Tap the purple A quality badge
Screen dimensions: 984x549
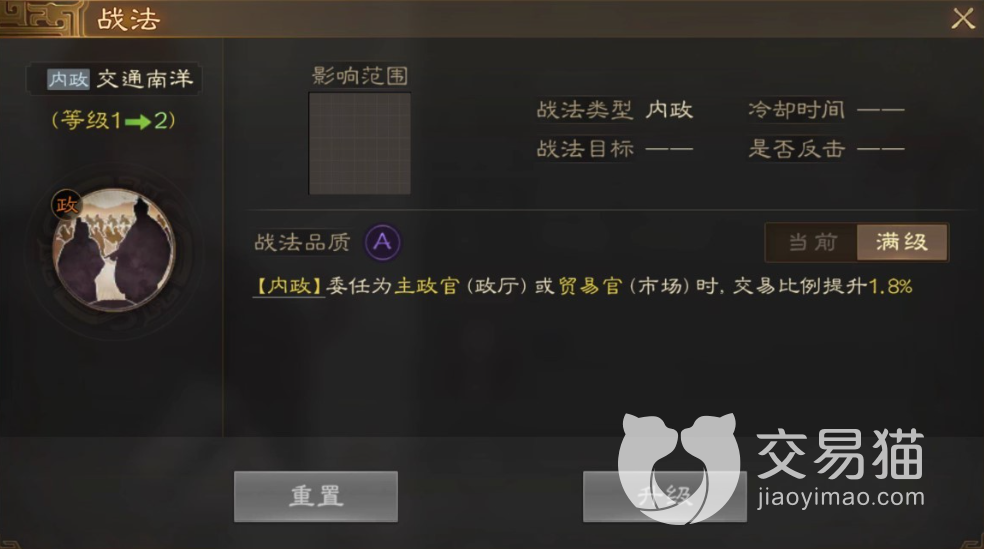pos(382,242)
